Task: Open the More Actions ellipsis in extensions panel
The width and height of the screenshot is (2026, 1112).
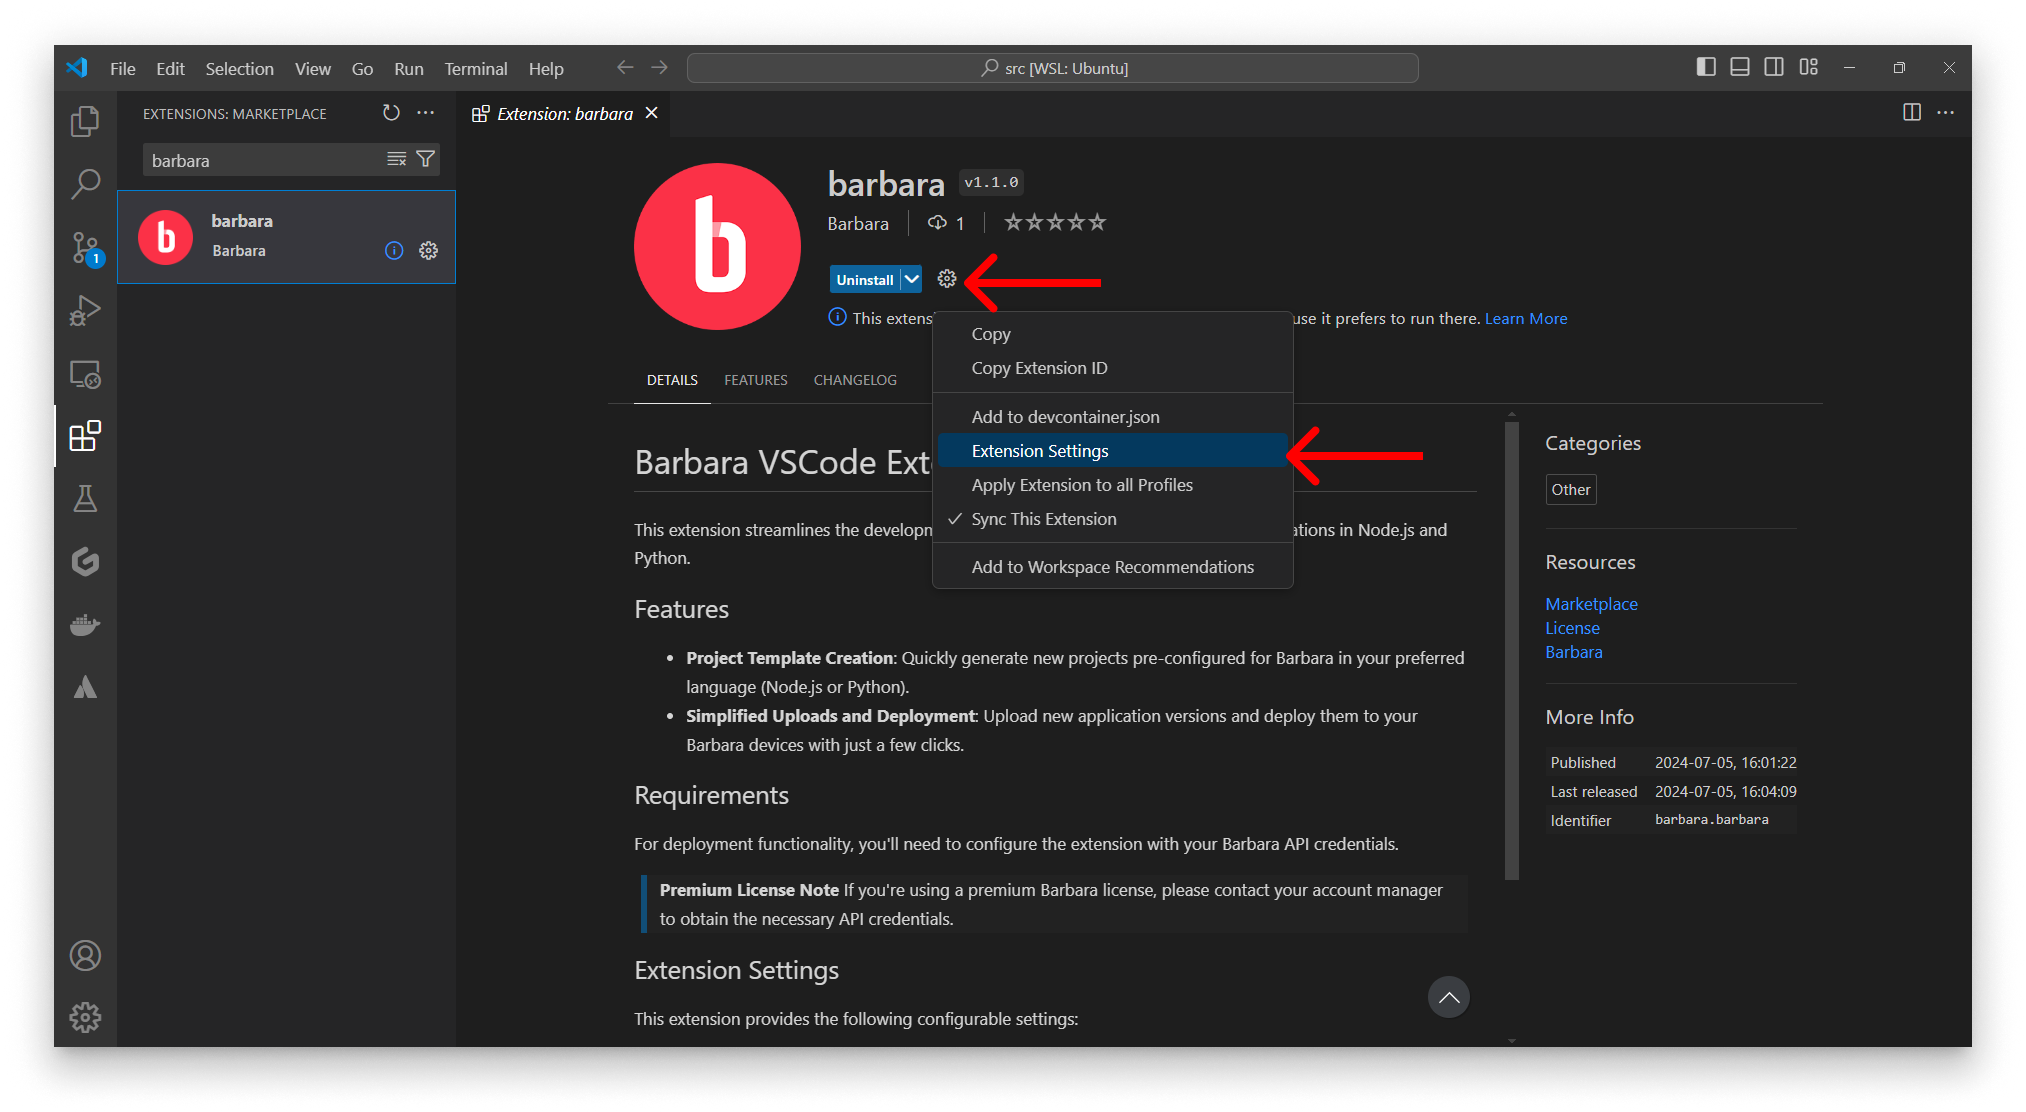Action: (425, 113)
